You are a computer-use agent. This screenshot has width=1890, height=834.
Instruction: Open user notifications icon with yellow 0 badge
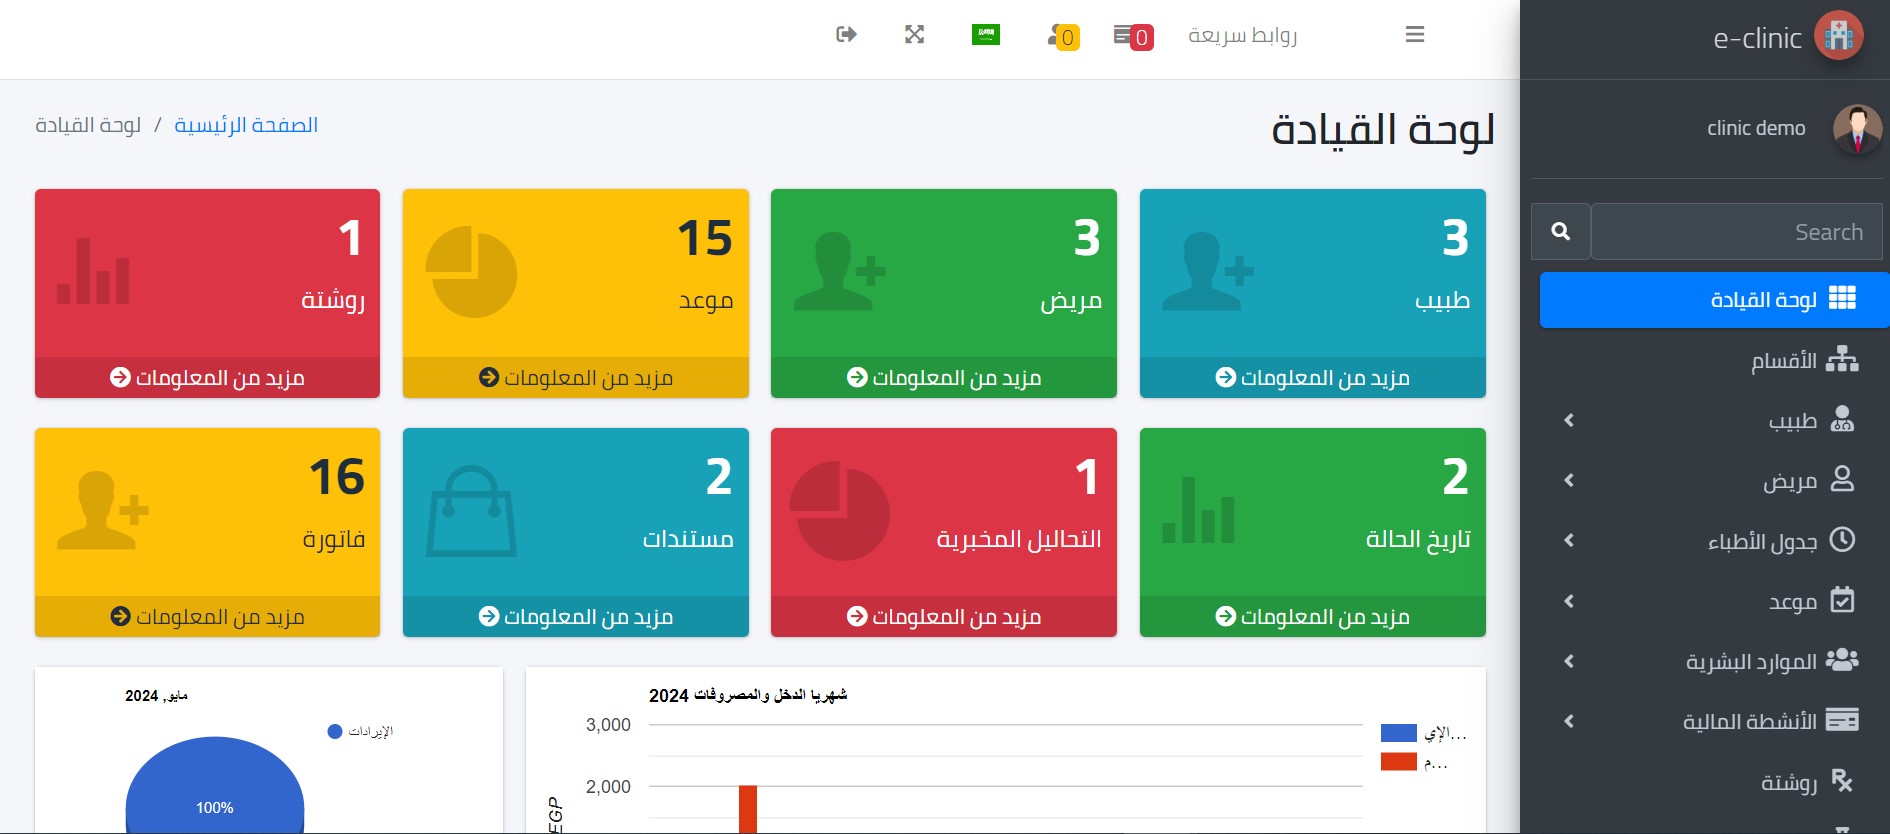pos(1063,36)
